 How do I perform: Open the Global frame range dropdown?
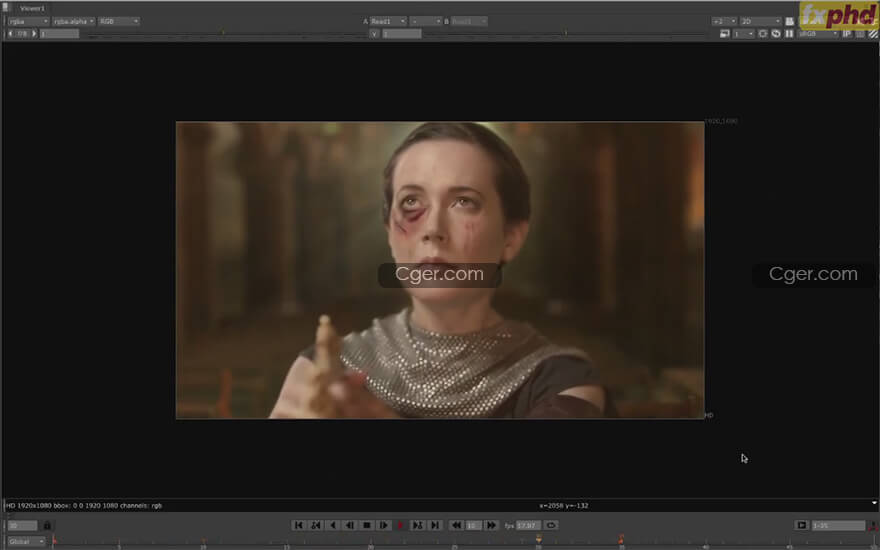[26, 542]
